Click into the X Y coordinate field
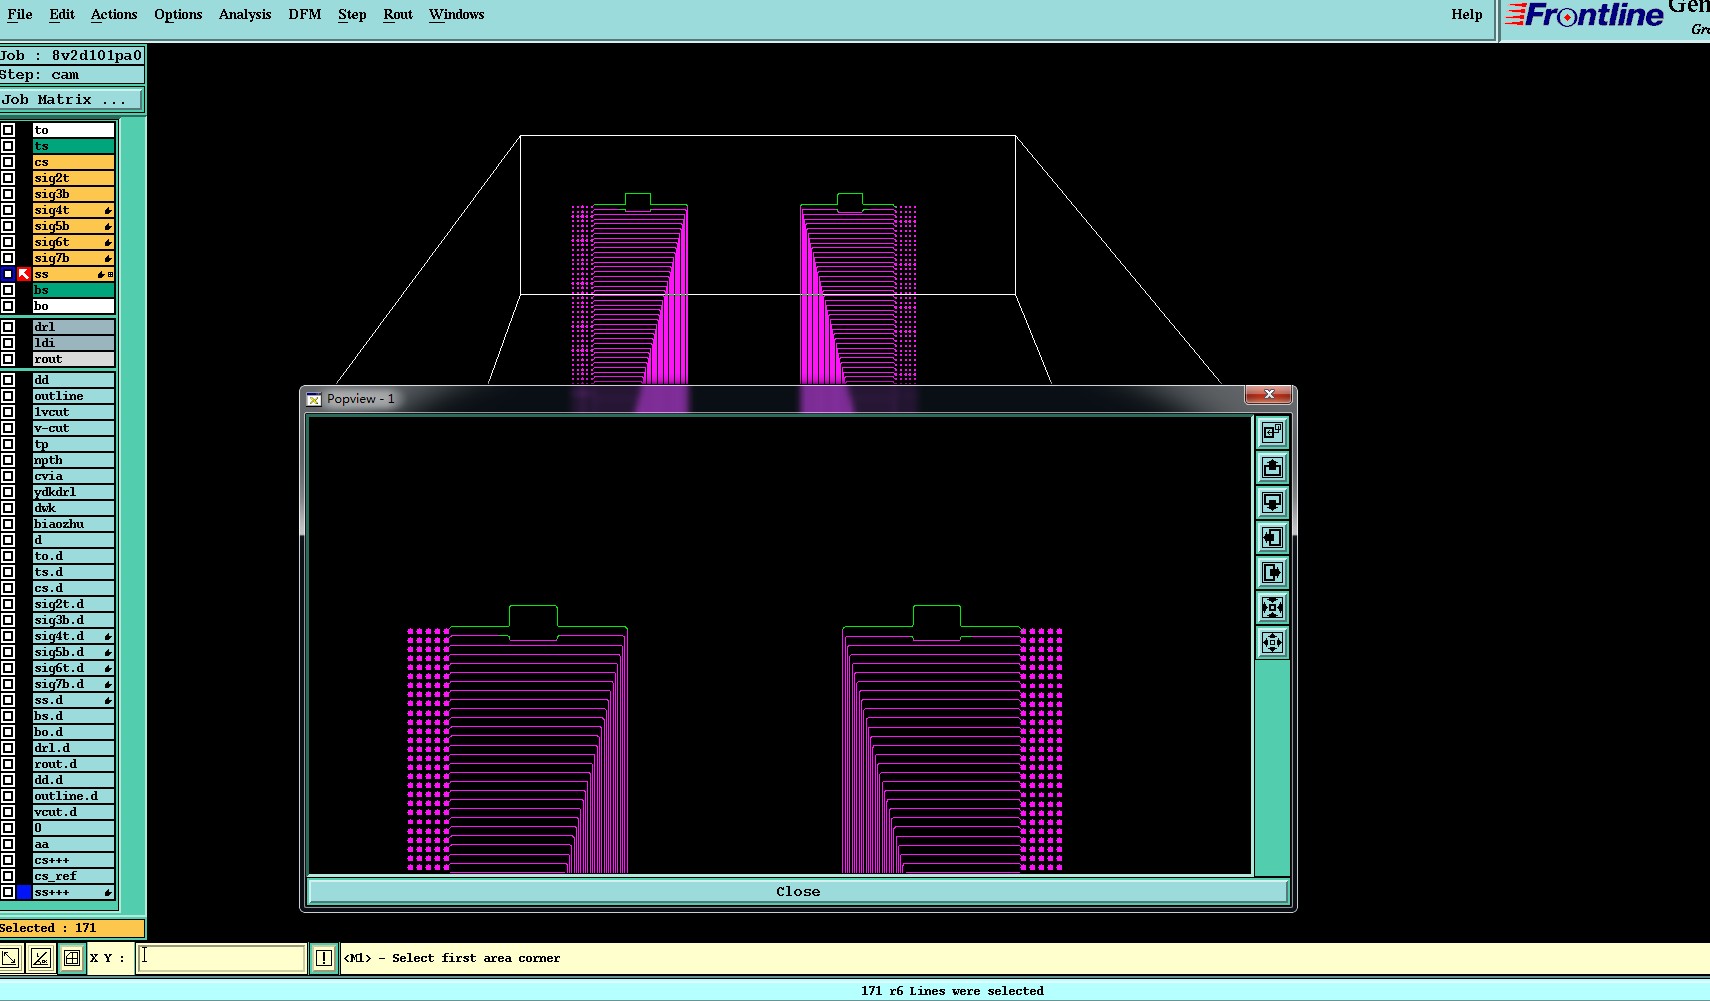Viewport: 1710px width, 1001px height. pos(221,958)
